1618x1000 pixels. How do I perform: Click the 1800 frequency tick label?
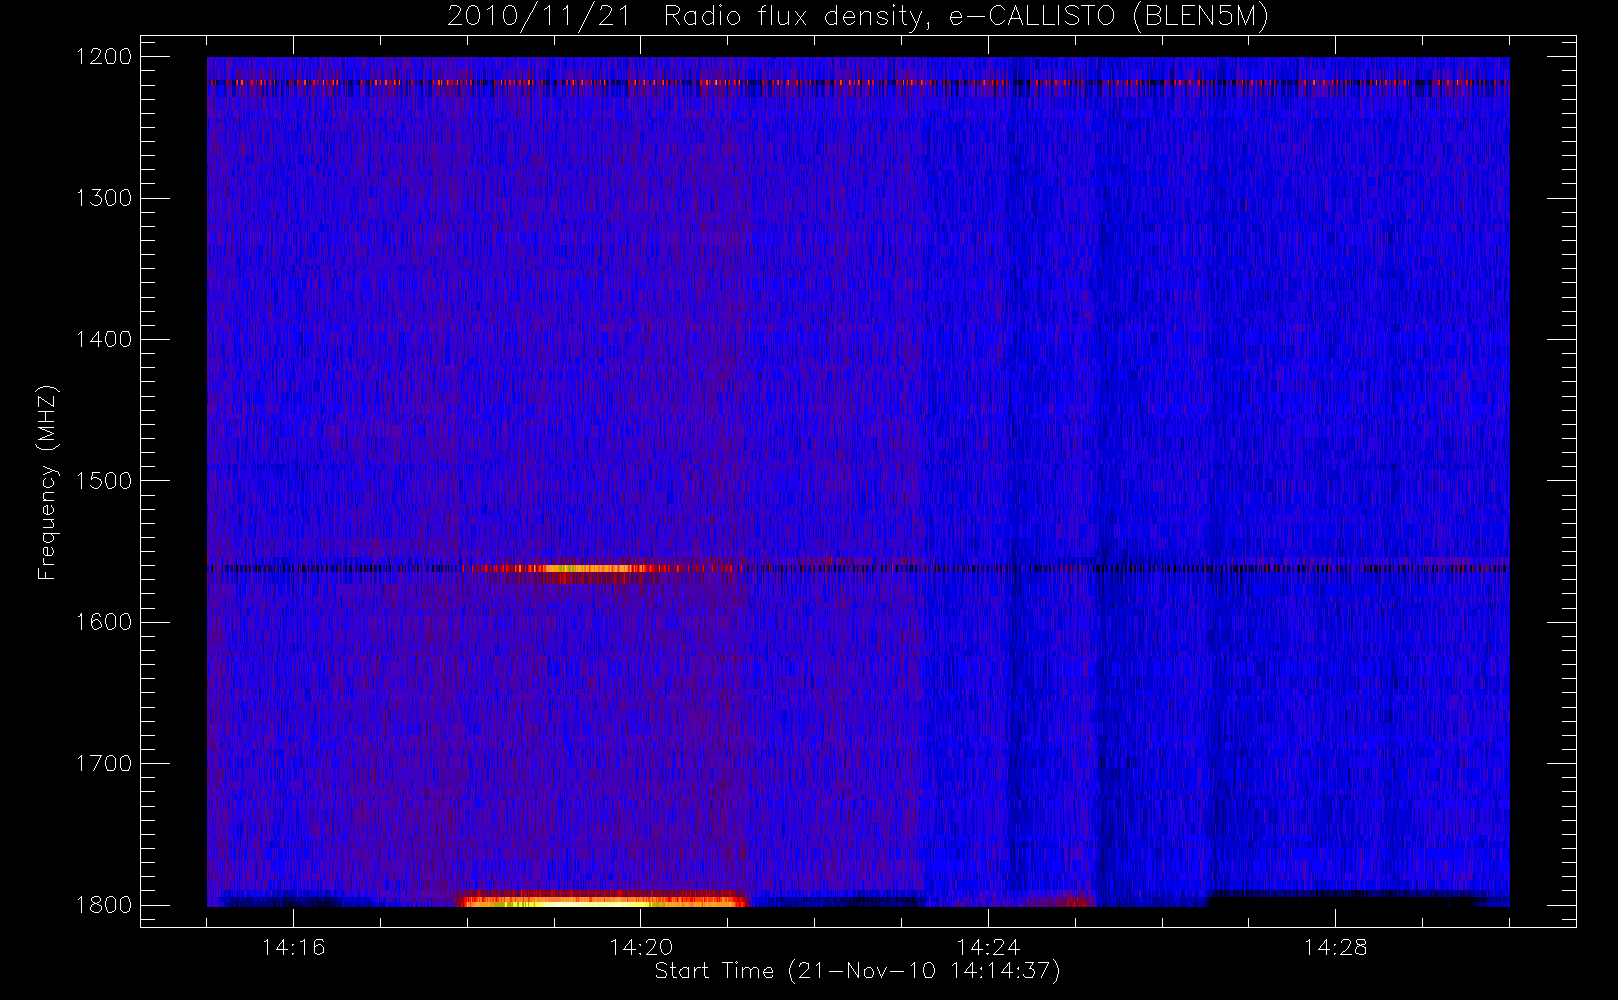pos(104,905)
